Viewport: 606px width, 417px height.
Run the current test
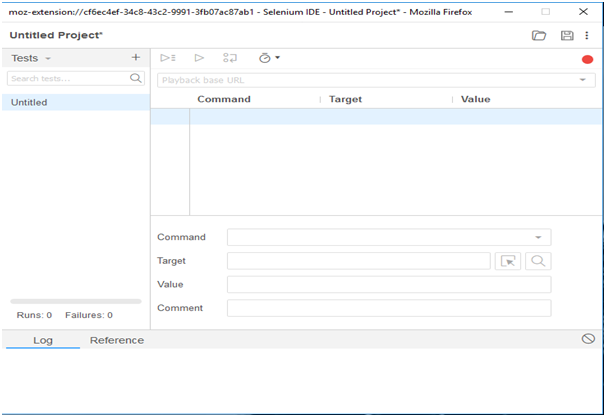click(199, 58)
